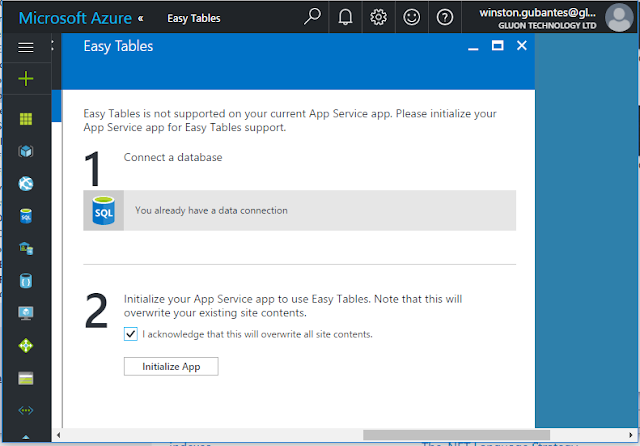Click the Initialize App button
Screen dimensions: 640x446
coord(171,366)
